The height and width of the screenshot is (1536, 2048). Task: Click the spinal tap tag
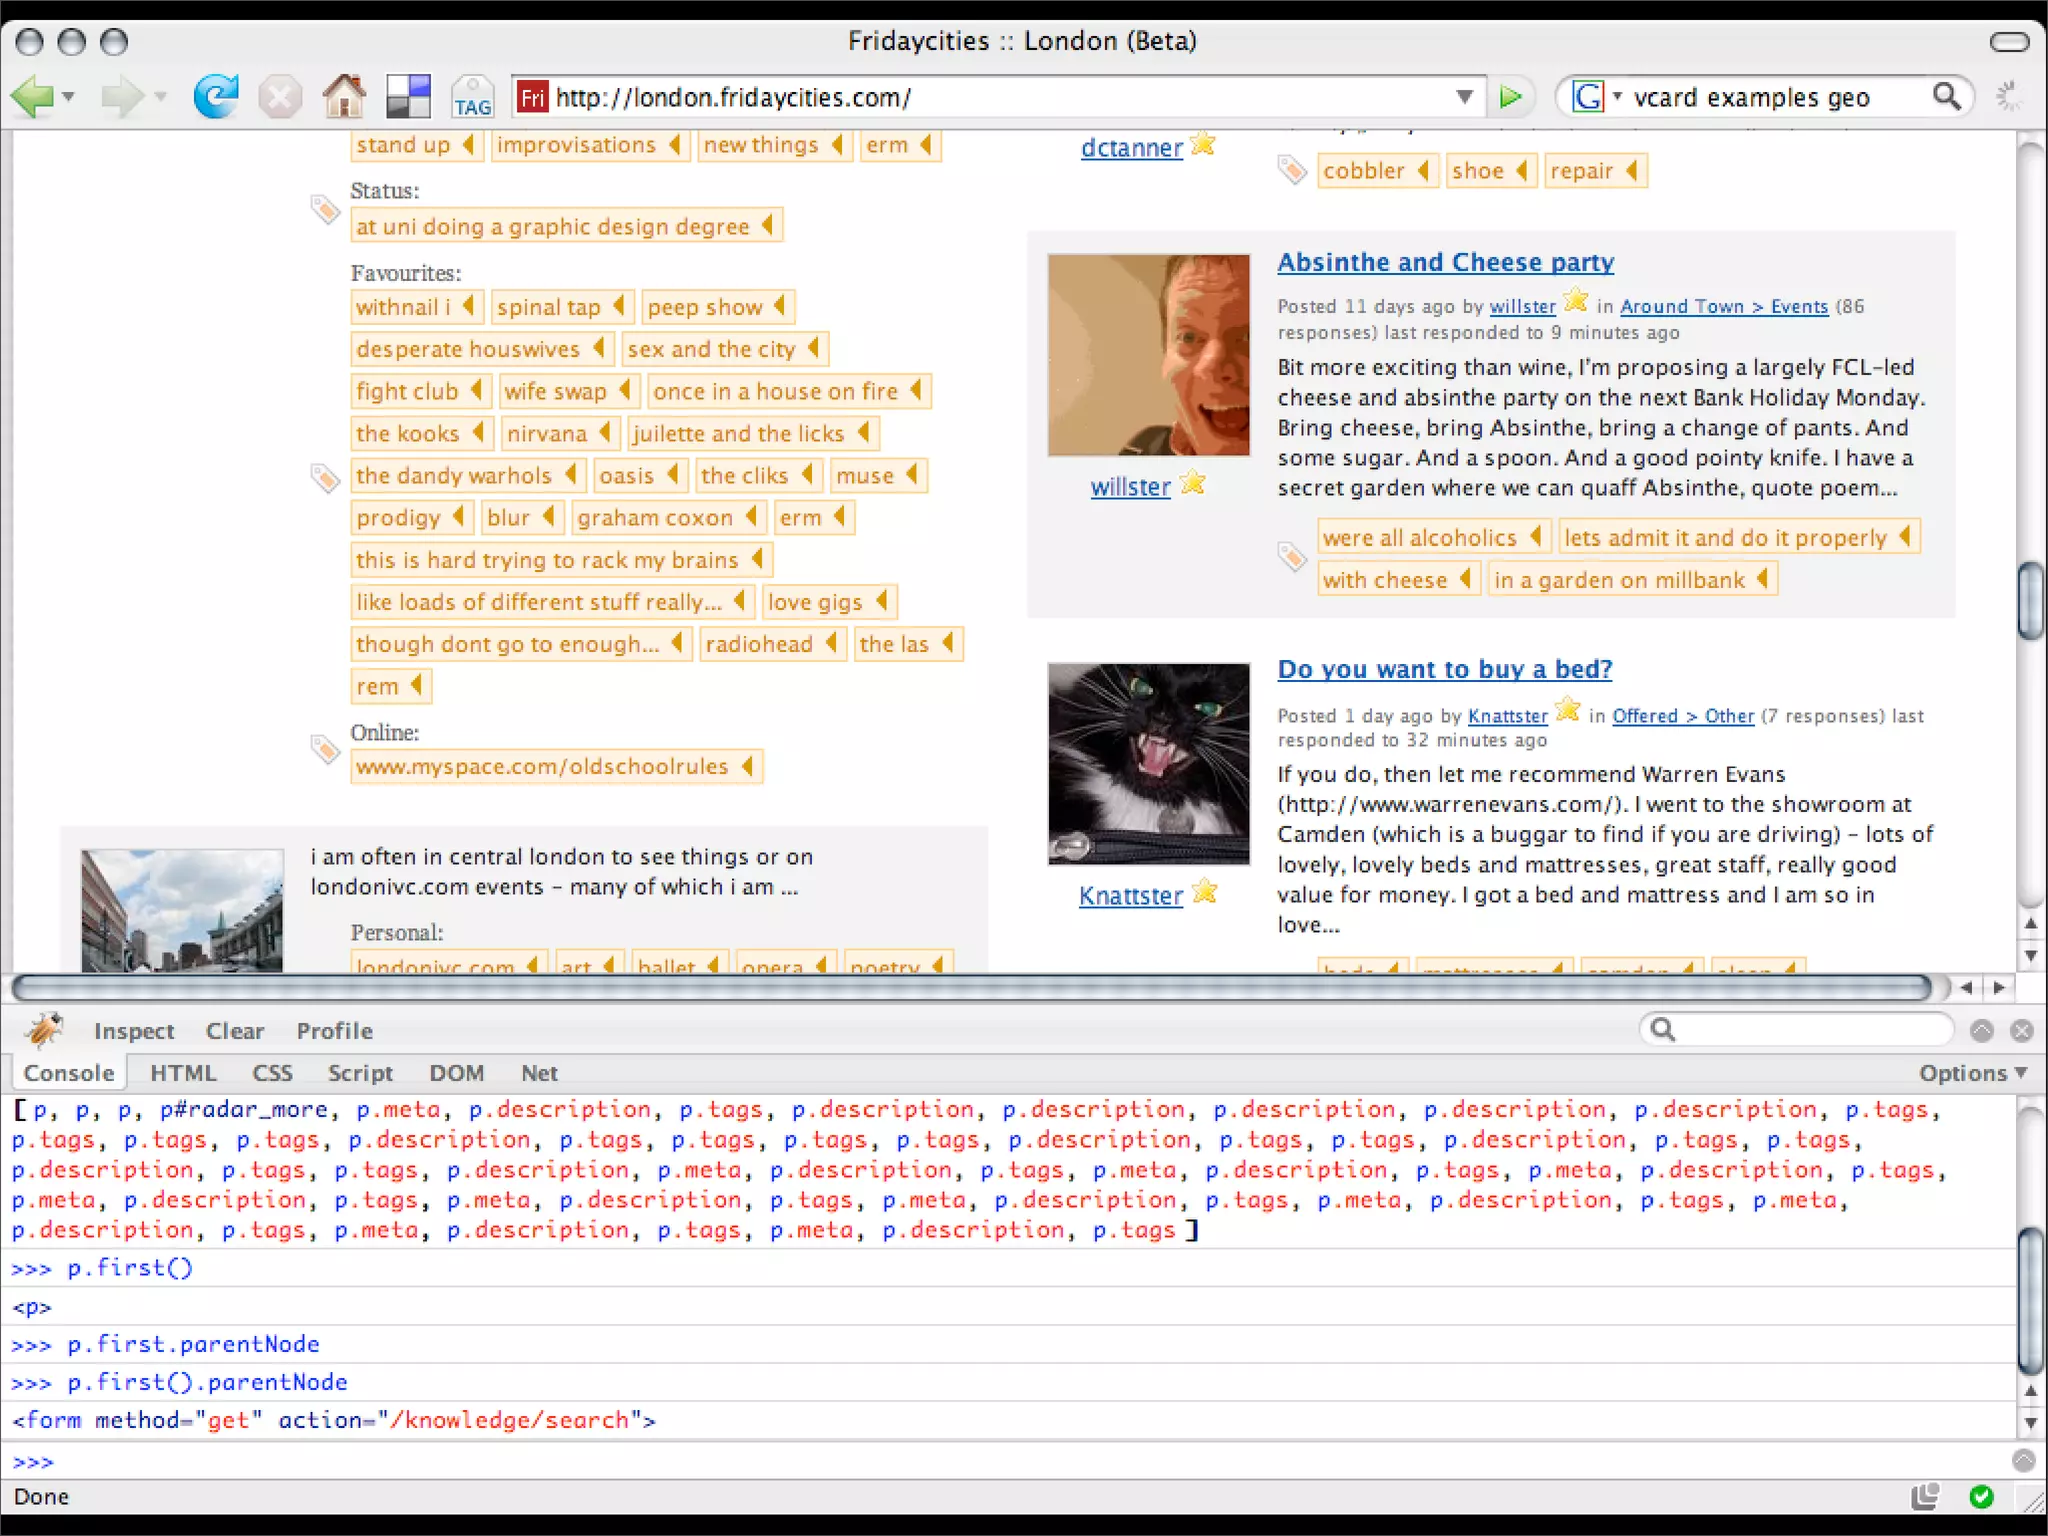561,307
